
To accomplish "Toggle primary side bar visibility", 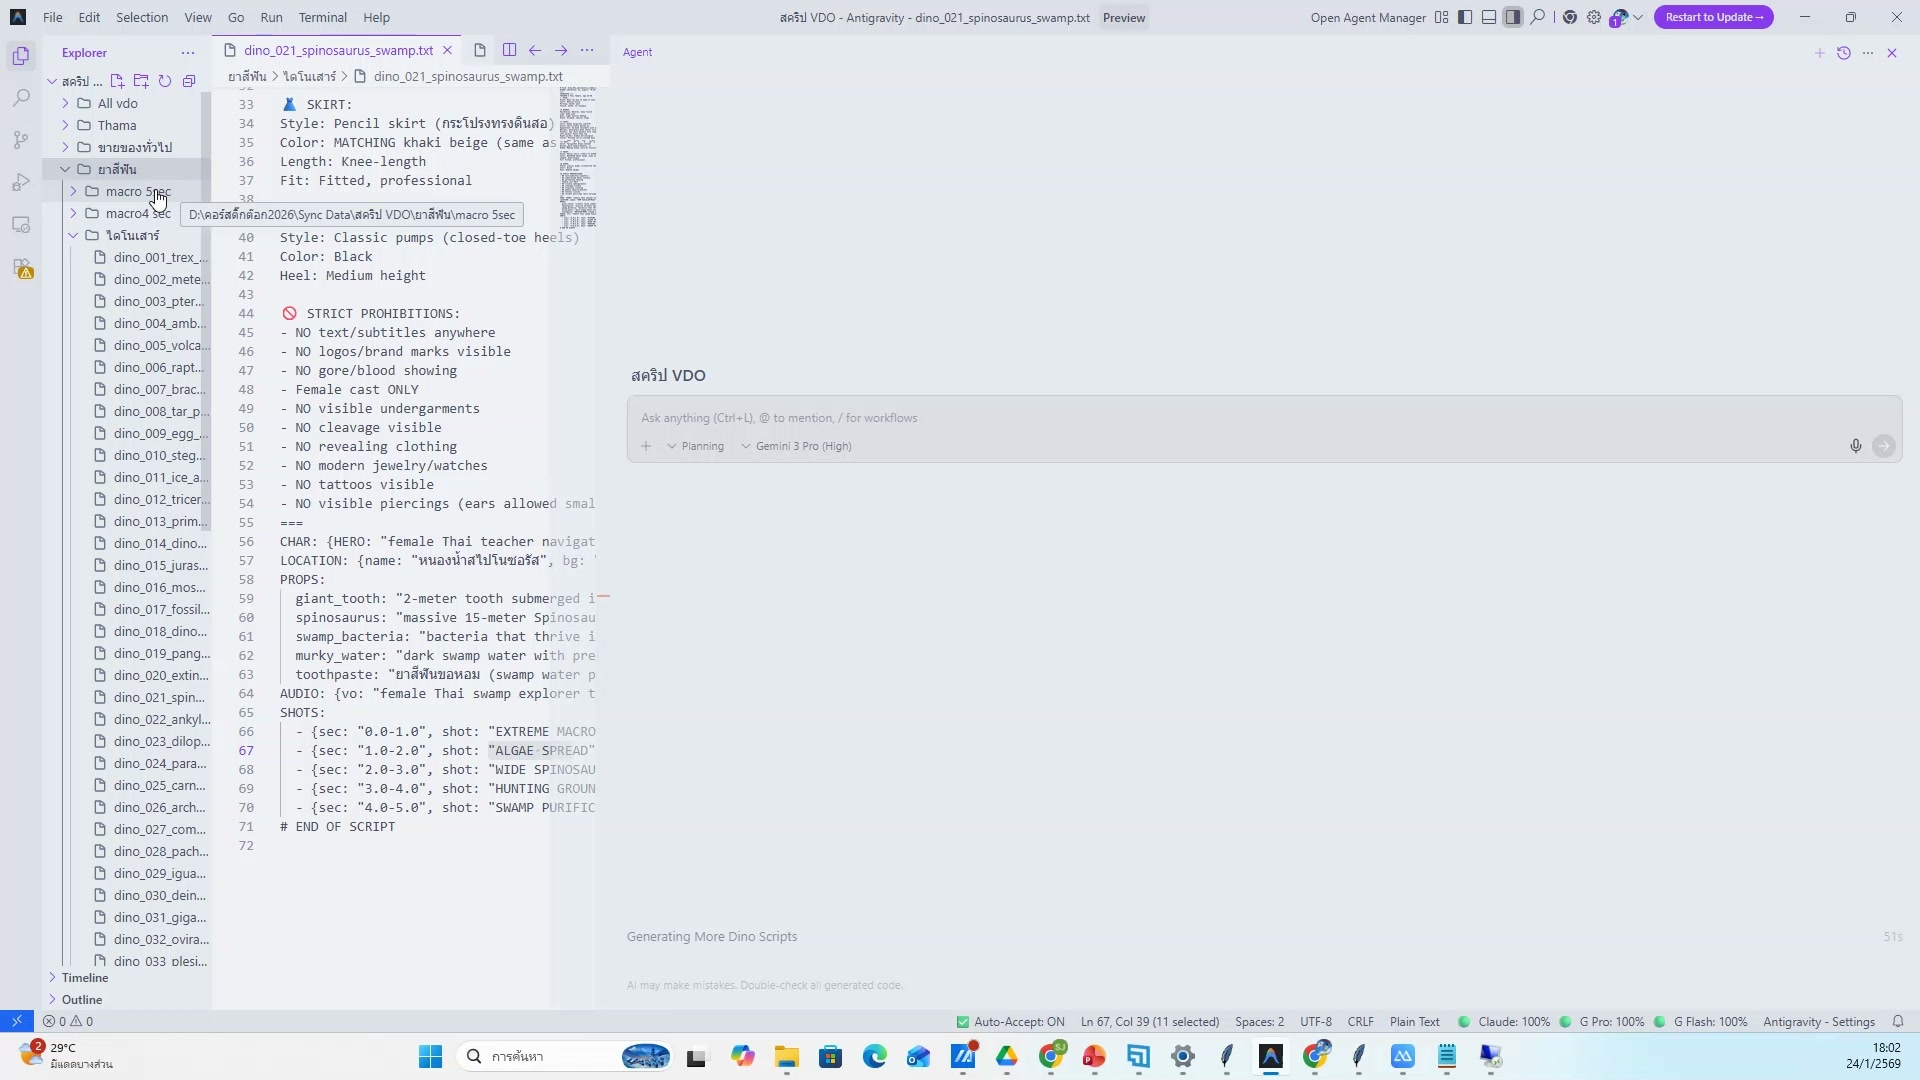I will 1465,17.
